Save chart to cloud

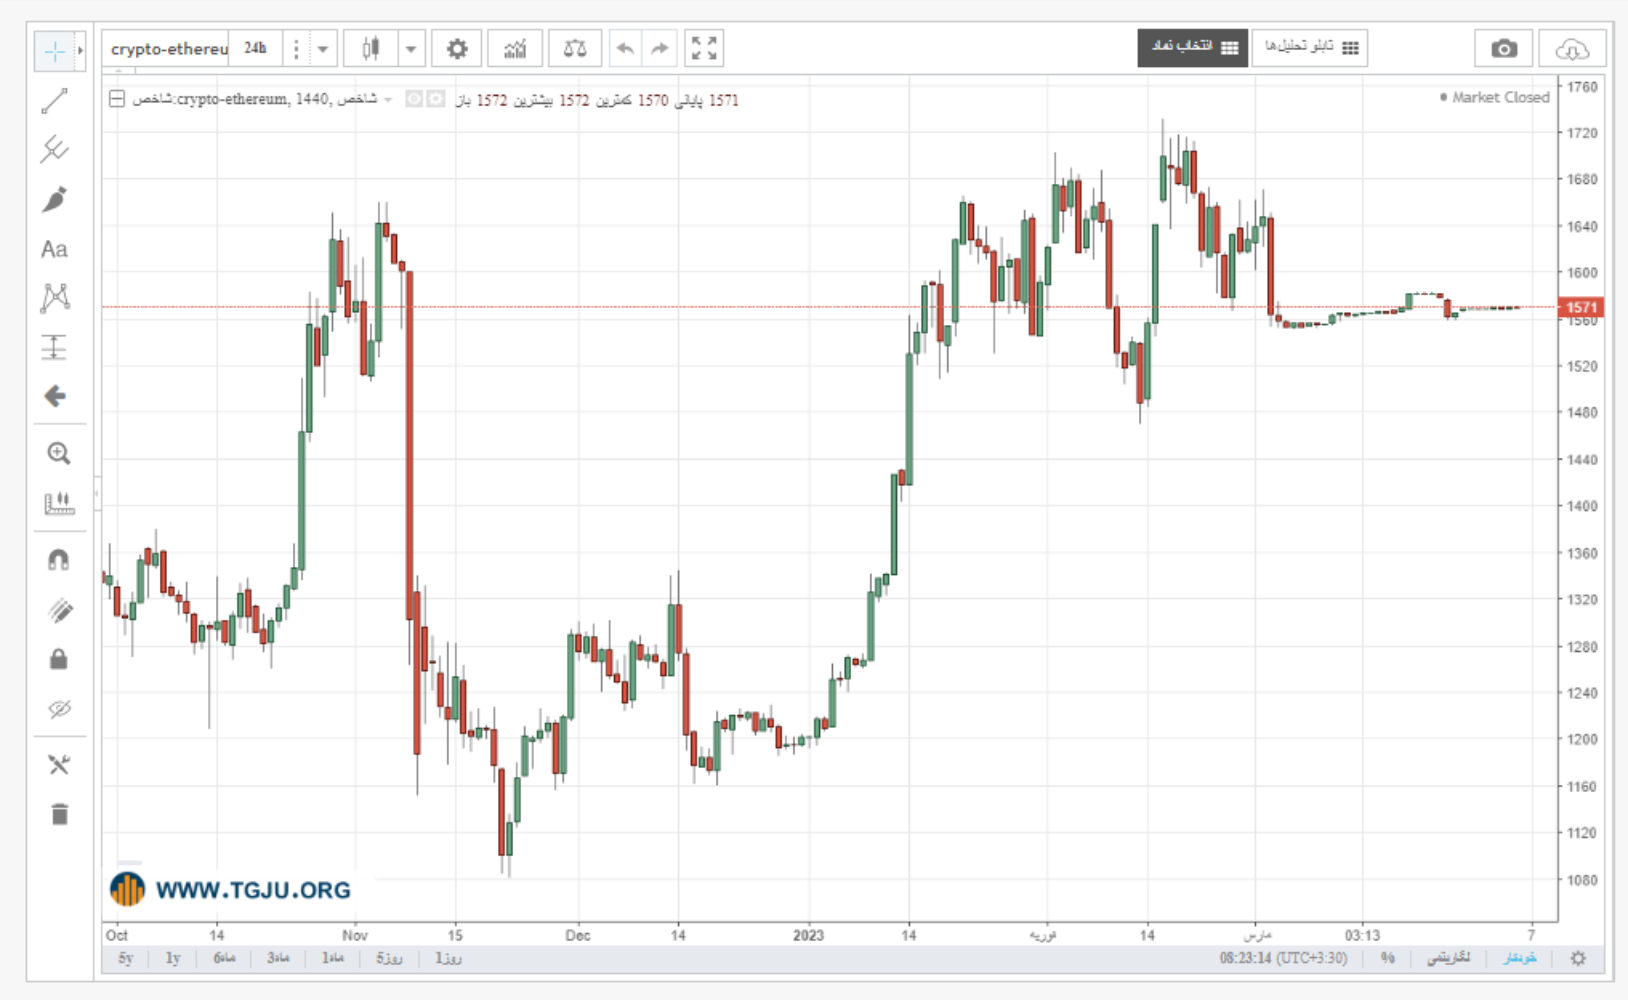click(1572, 48)
